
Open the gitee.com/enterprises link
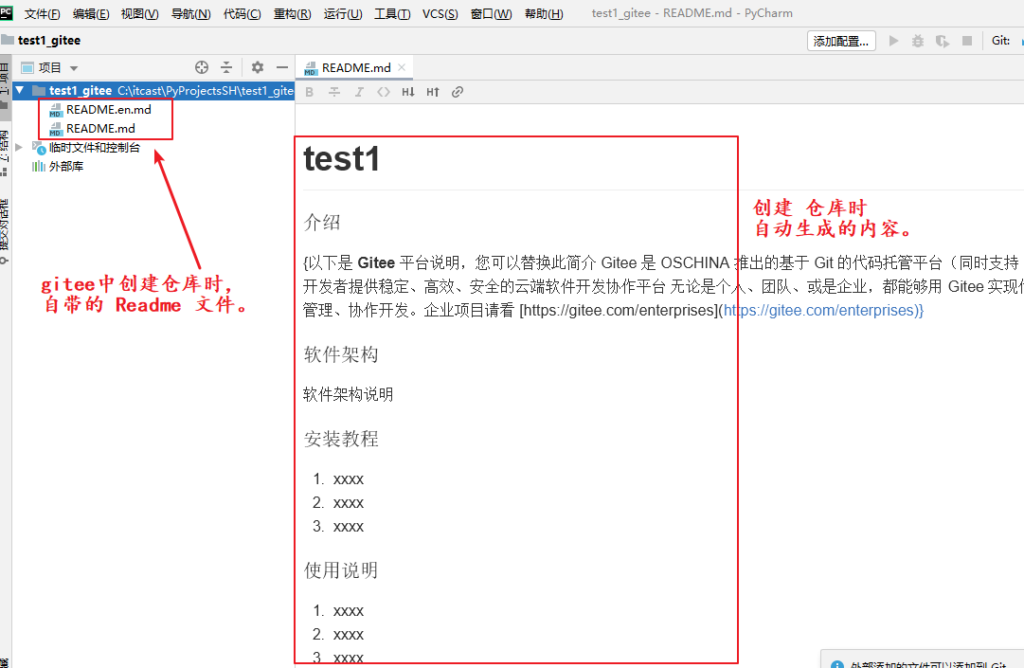820,310
